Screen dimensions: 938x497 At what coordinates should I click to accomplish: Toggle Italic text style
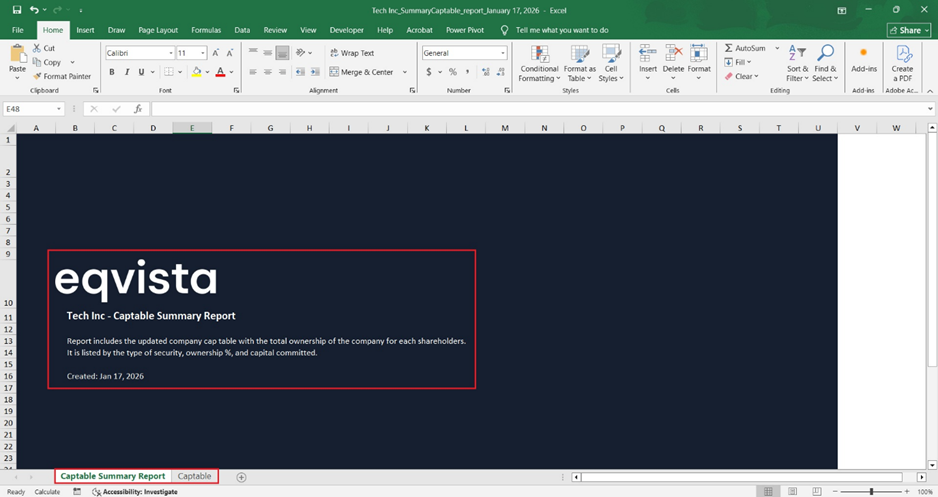pyautogui.click(x=126, y=72)
